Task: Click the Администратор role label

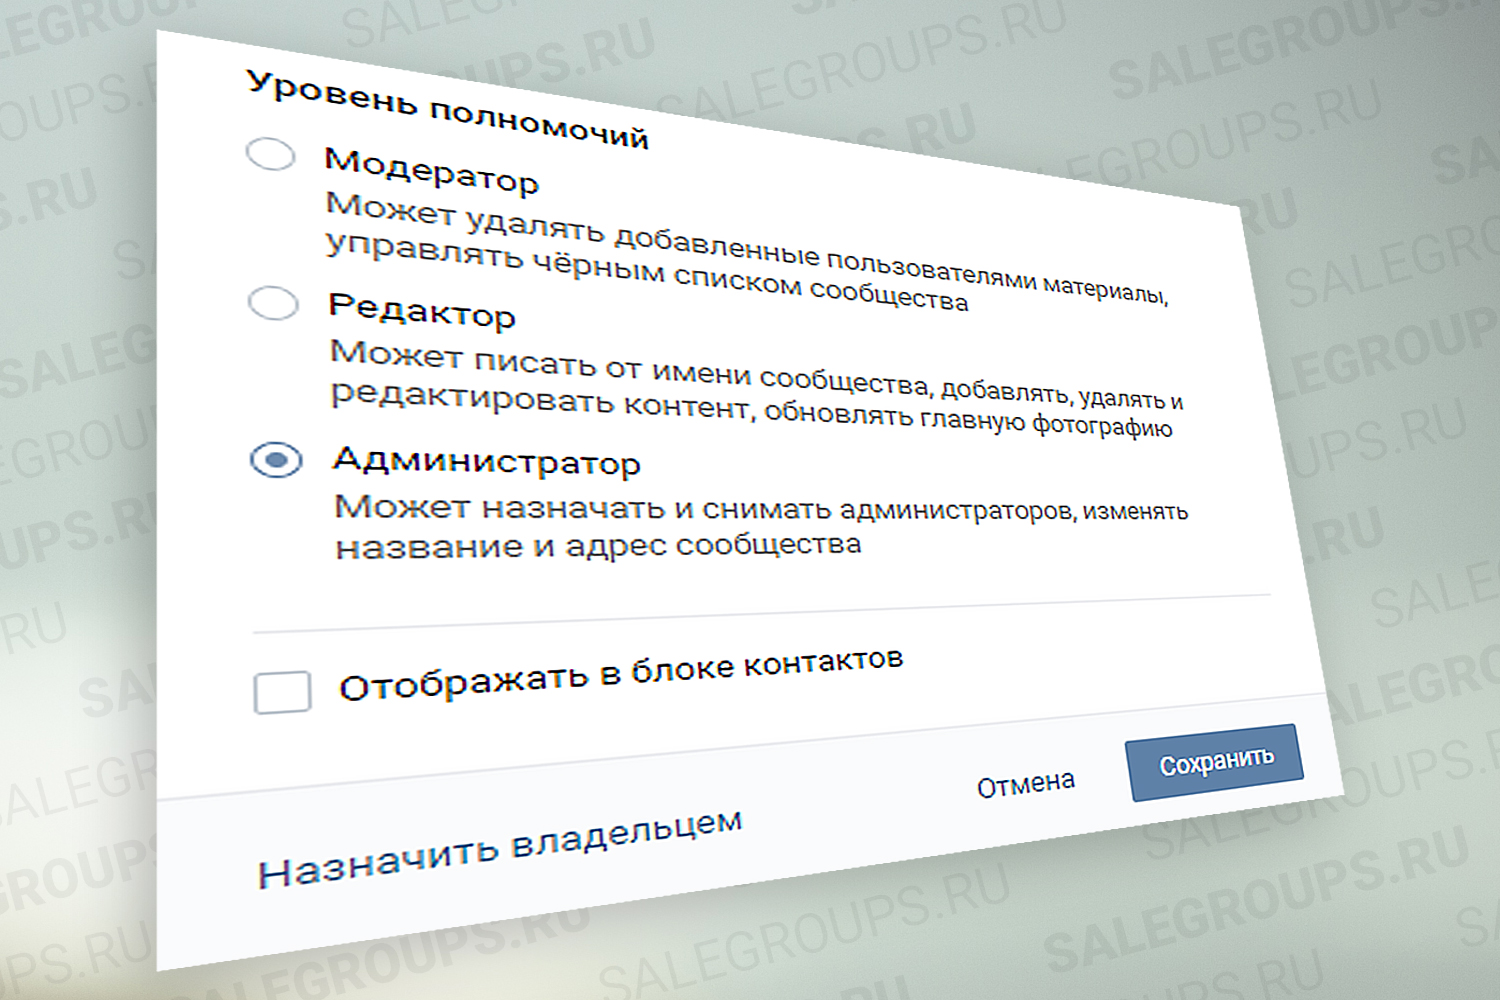Action: (x=486, y=461)
